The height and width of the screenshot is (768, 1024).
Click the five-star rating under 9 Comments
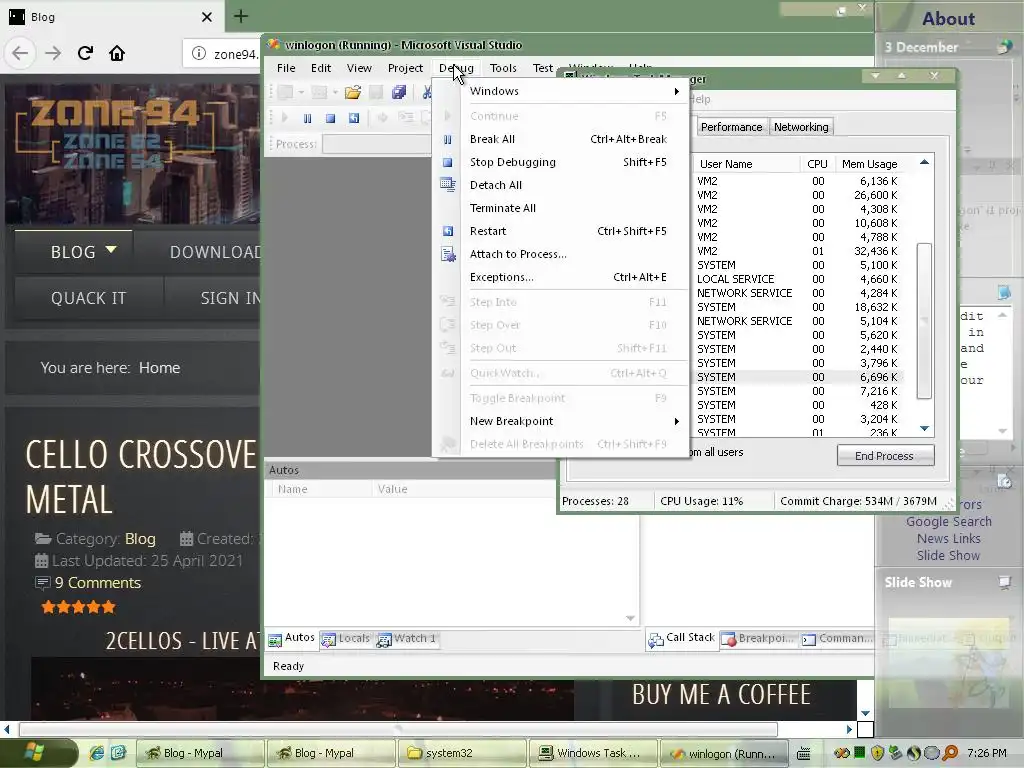pyautogui.click(x=78, y=607)
